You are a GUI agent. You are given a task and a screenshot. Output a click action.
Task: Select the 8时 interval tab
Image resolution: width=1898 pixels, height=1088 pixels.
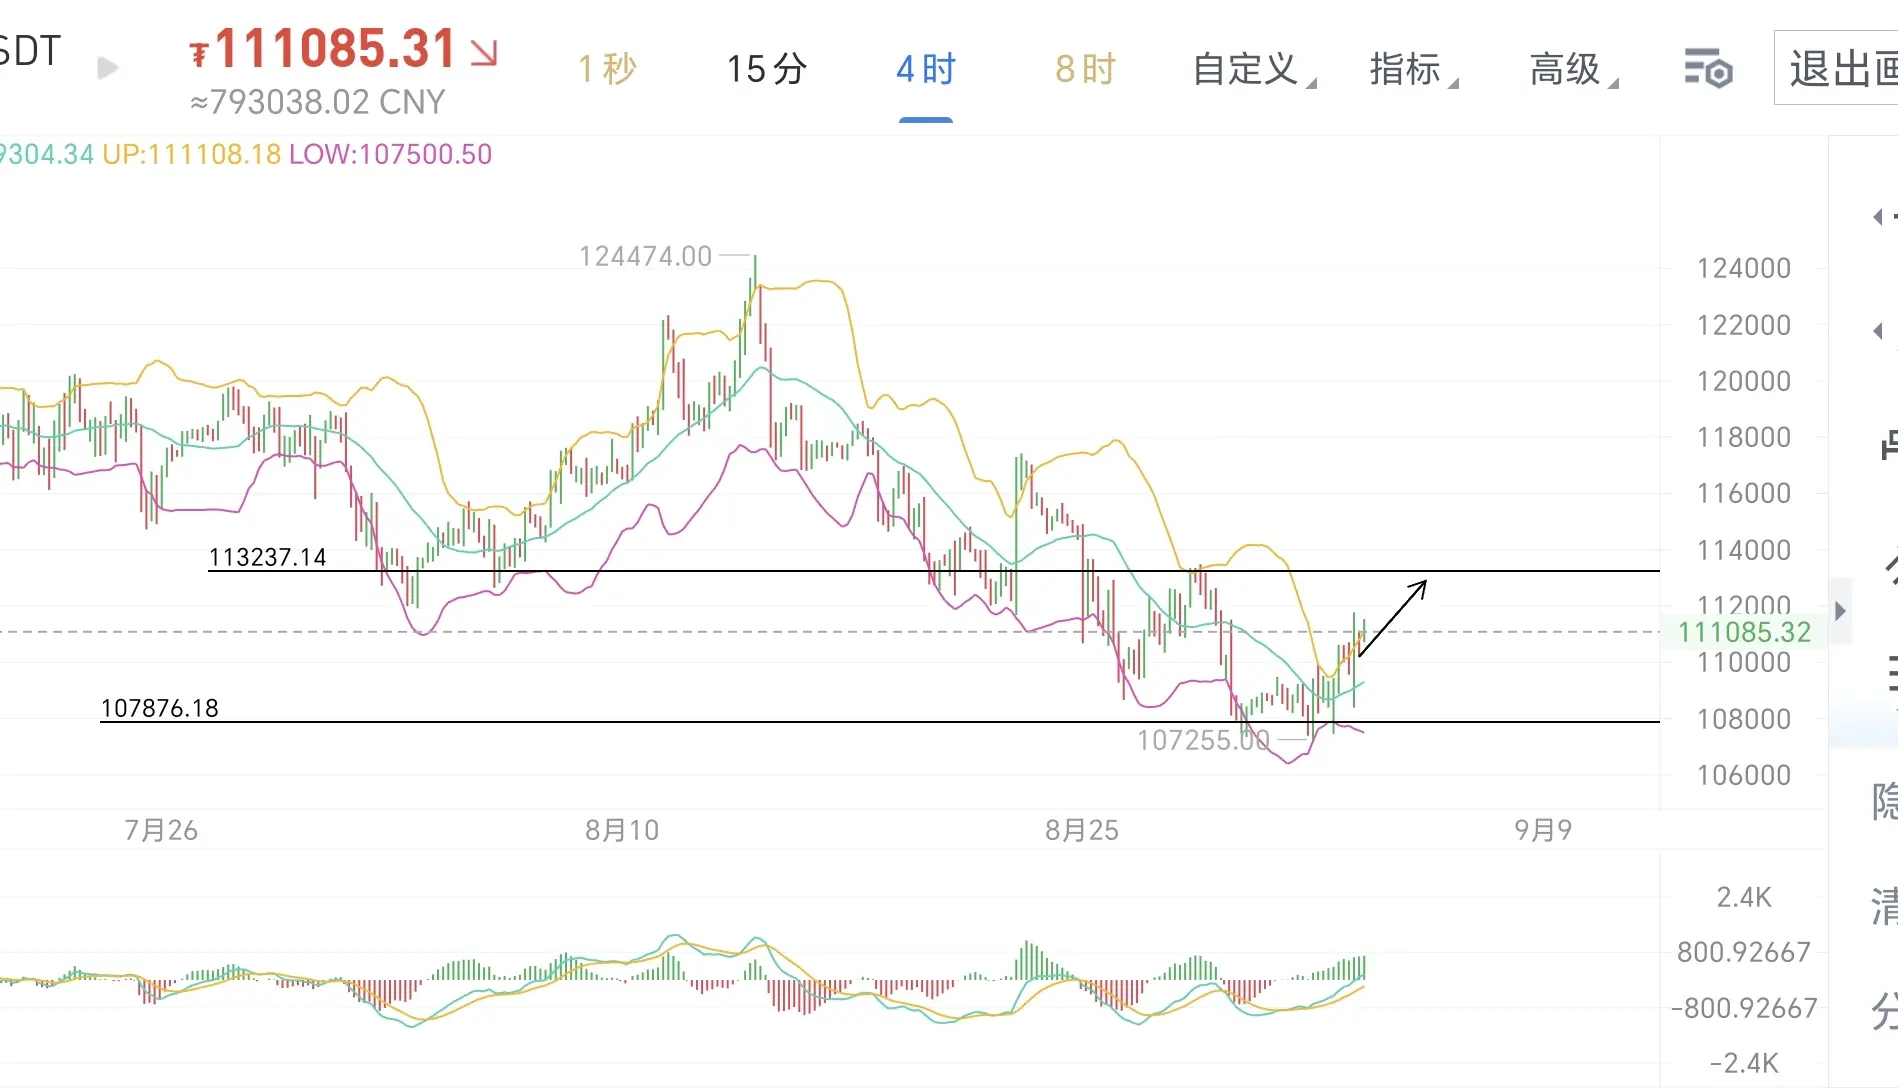tap(1085, 69)
